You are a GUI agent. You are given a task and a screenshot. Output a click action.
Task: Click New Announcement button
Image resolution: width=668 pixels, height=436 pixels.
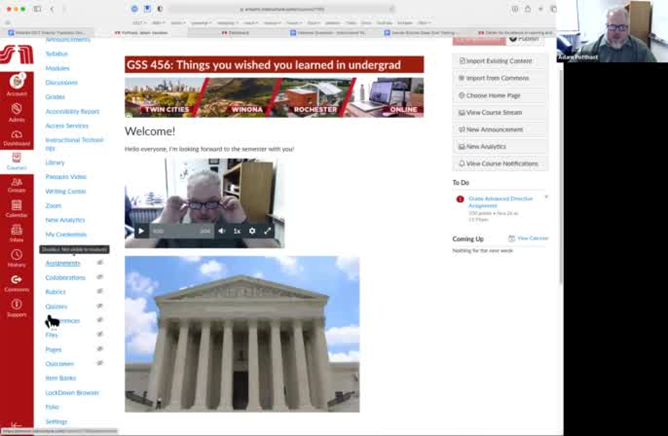500,130
